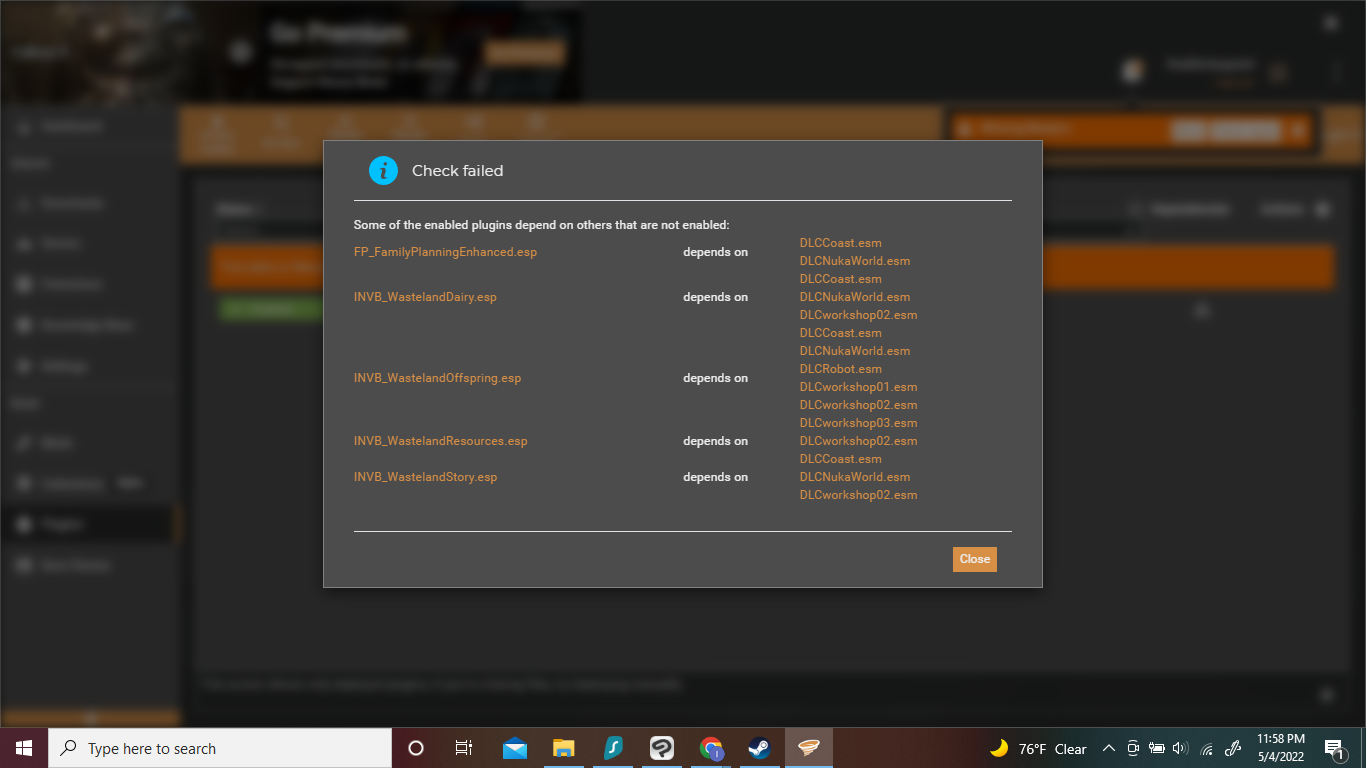Open File Explorer from the taskbar
Viewport: 1366px width, 768px height.
564,748
